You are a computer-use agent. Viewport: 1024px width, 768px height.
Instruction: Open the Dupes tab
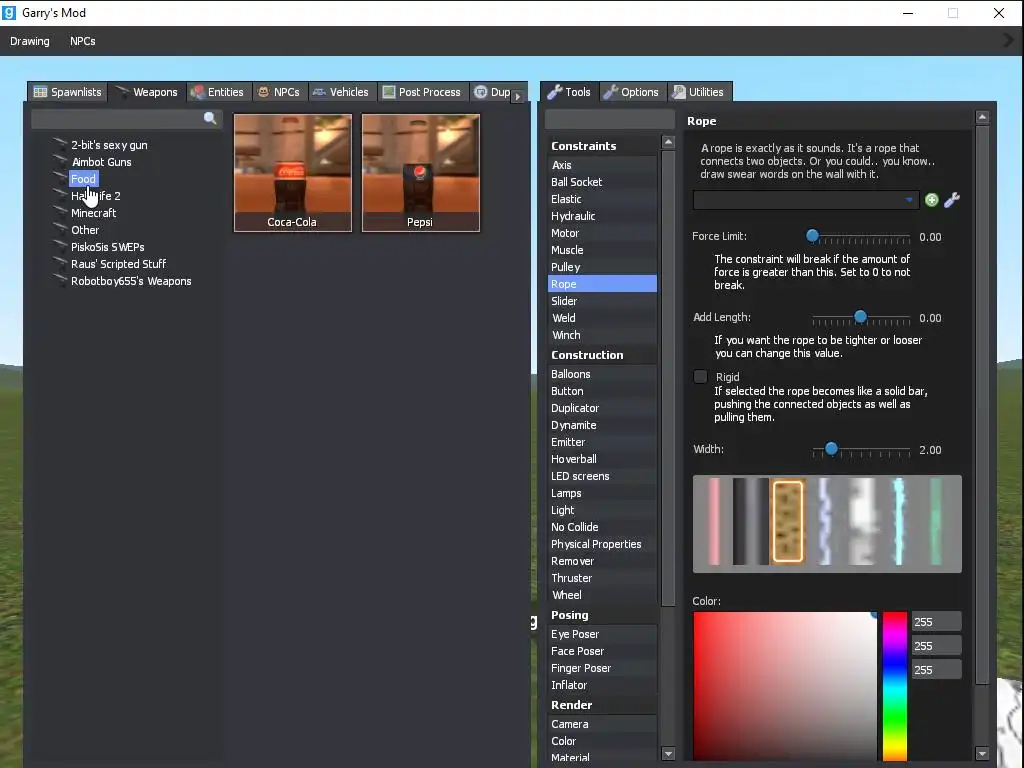(492, 92)
